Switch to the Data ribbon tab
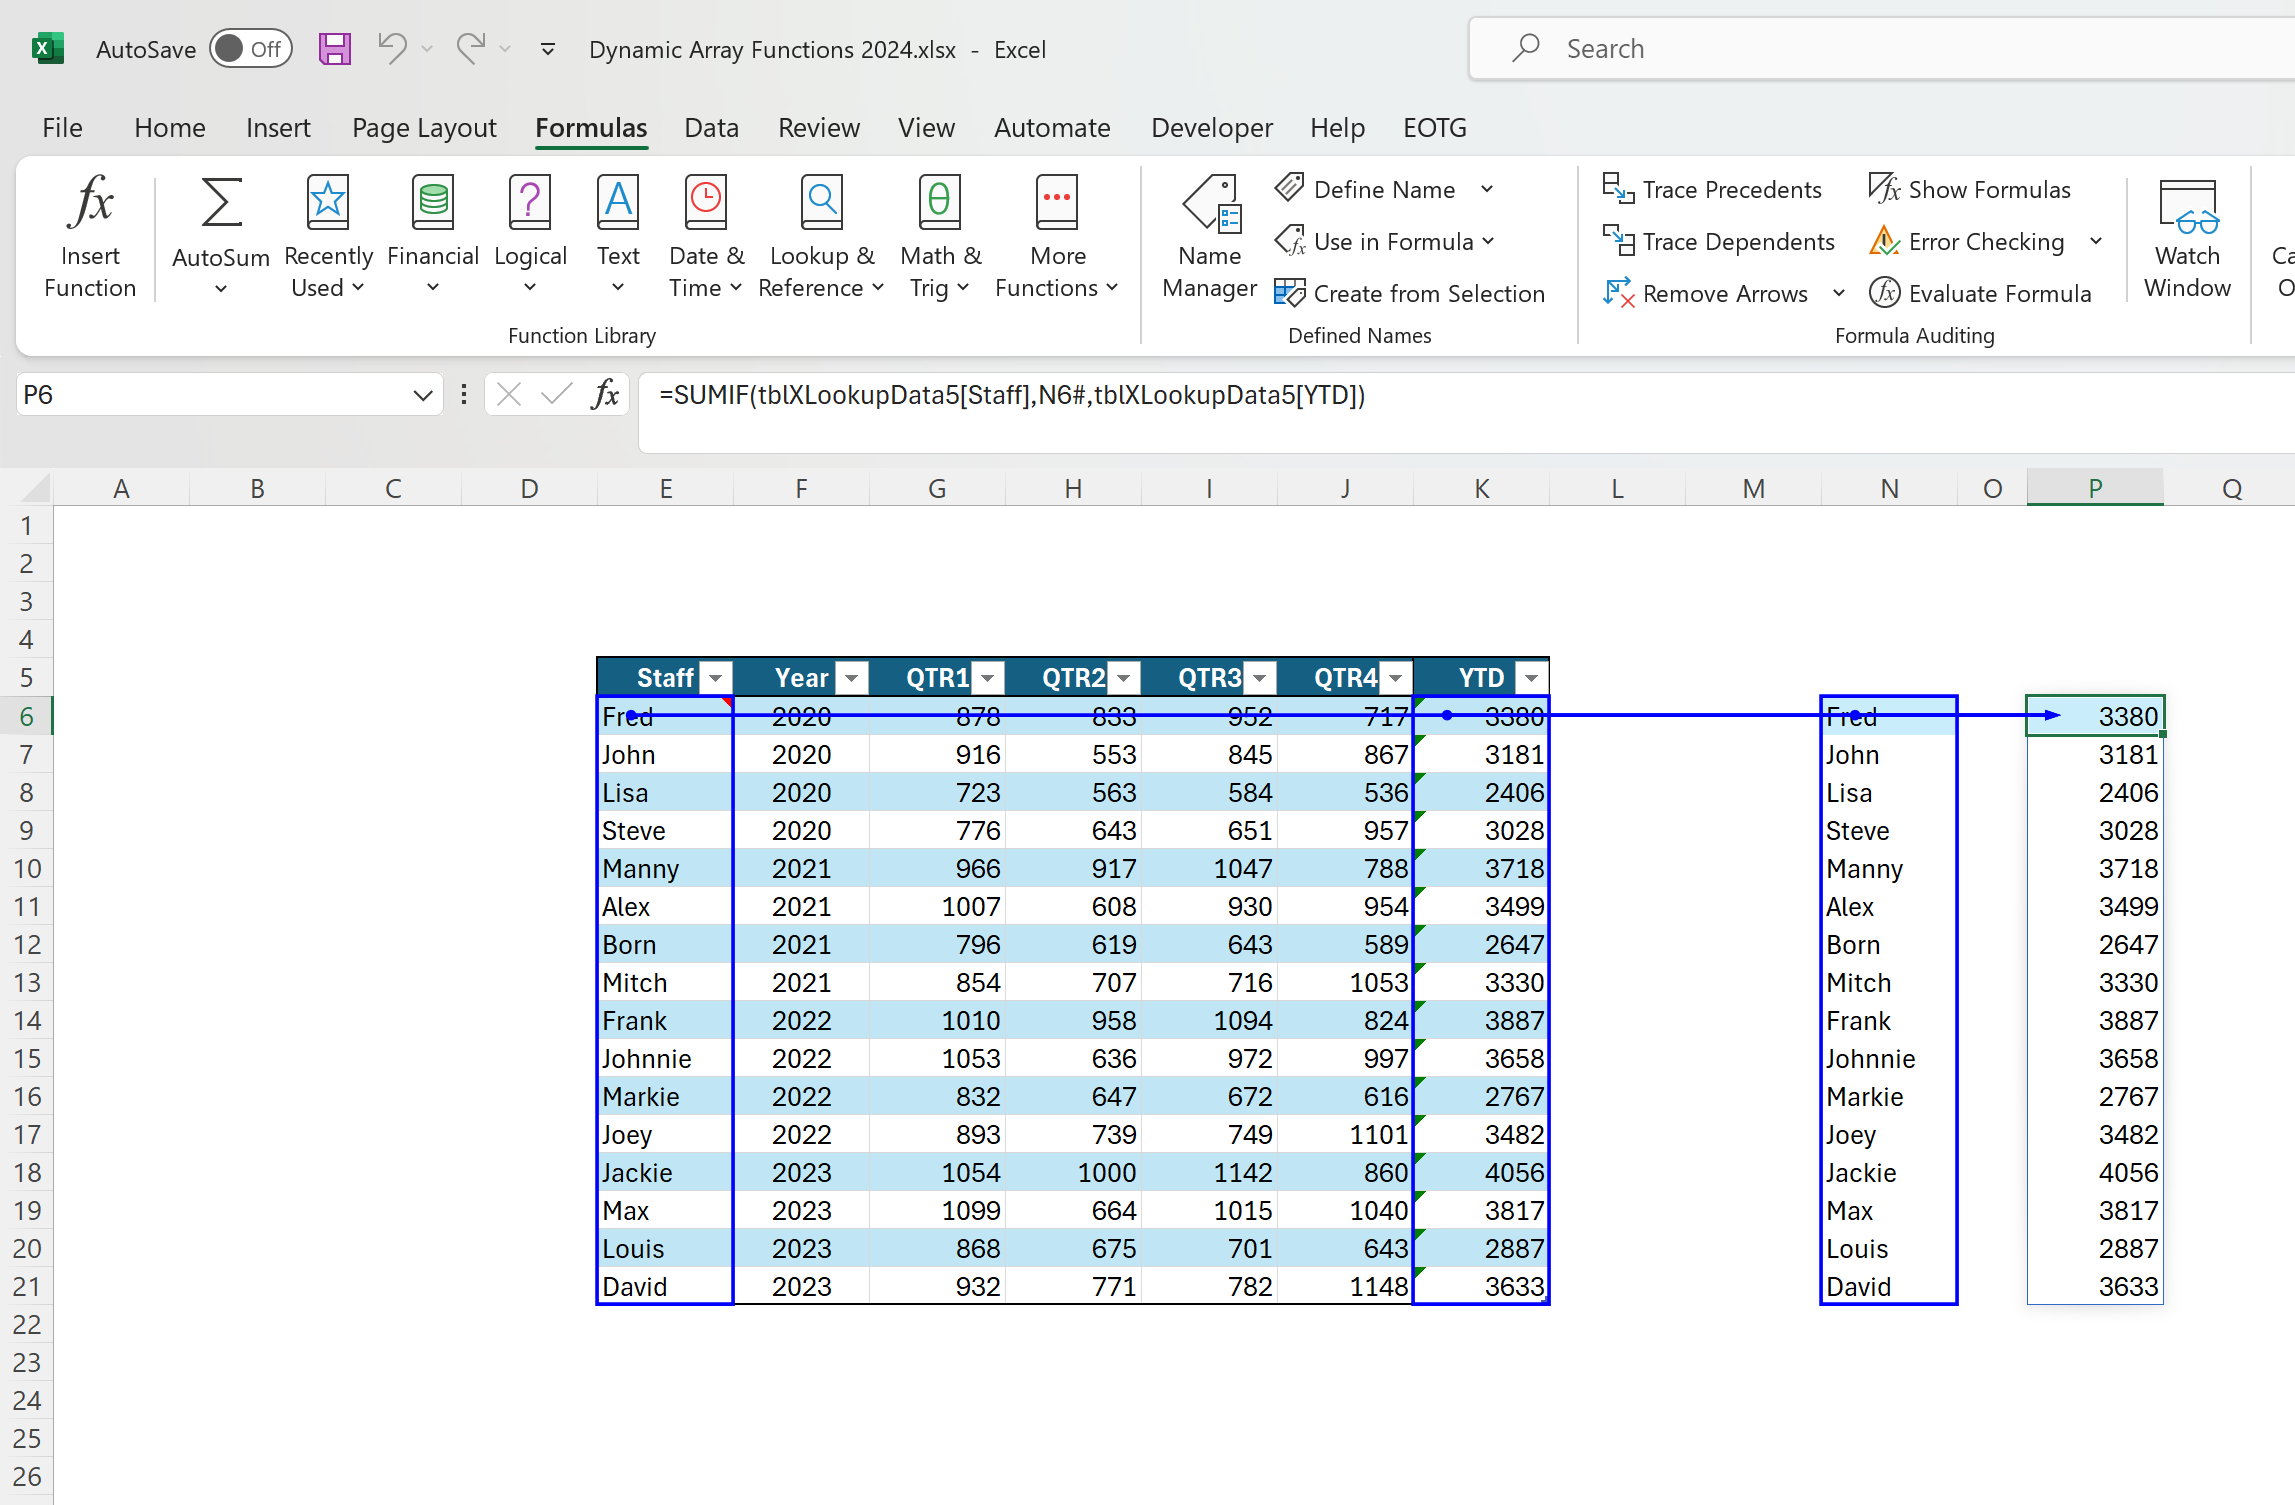Viewport: 2295px width, 1505px height. (711, 128)
